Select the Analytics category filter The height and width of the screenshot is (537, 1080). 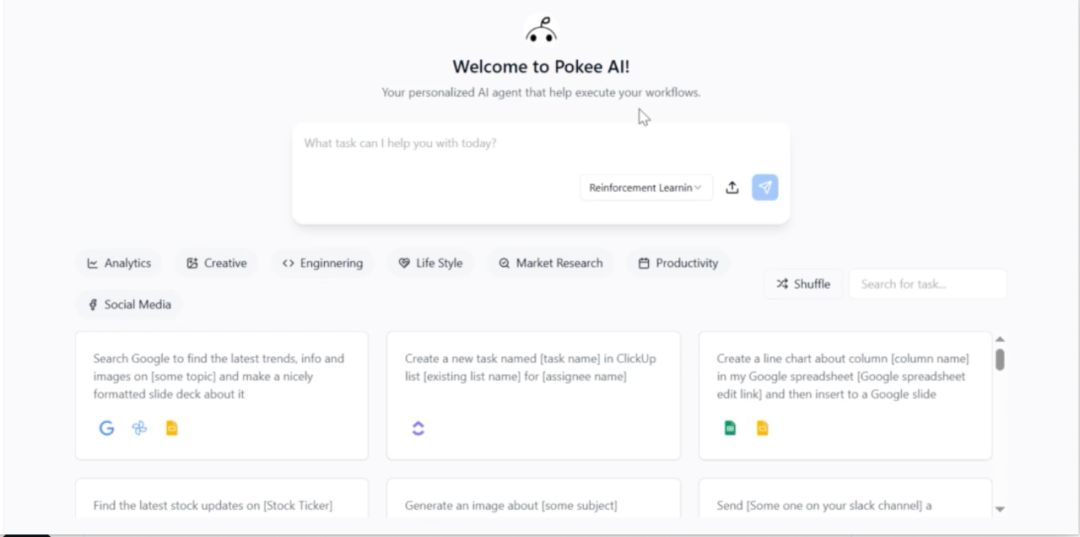coord(119,263)
